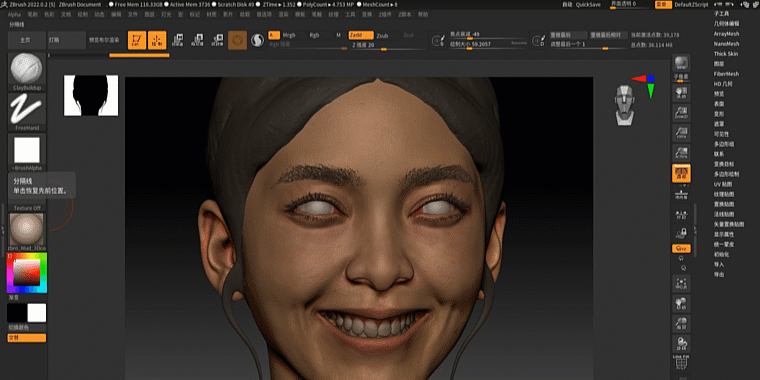Screen dimensions: 760x380
Task: Expand the UV 贴图 section
Action: pos(723,184)
